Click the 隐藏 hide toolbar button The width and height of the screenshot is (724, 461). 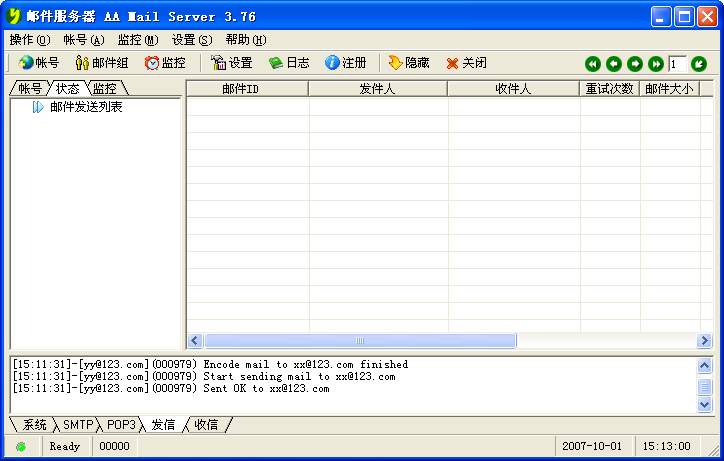[x=409, y=63]
